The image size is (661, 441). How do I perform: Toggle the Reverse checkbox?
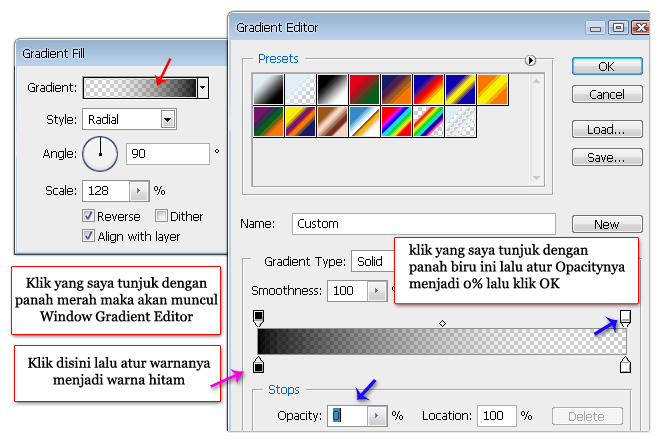(x=88, y=216)
